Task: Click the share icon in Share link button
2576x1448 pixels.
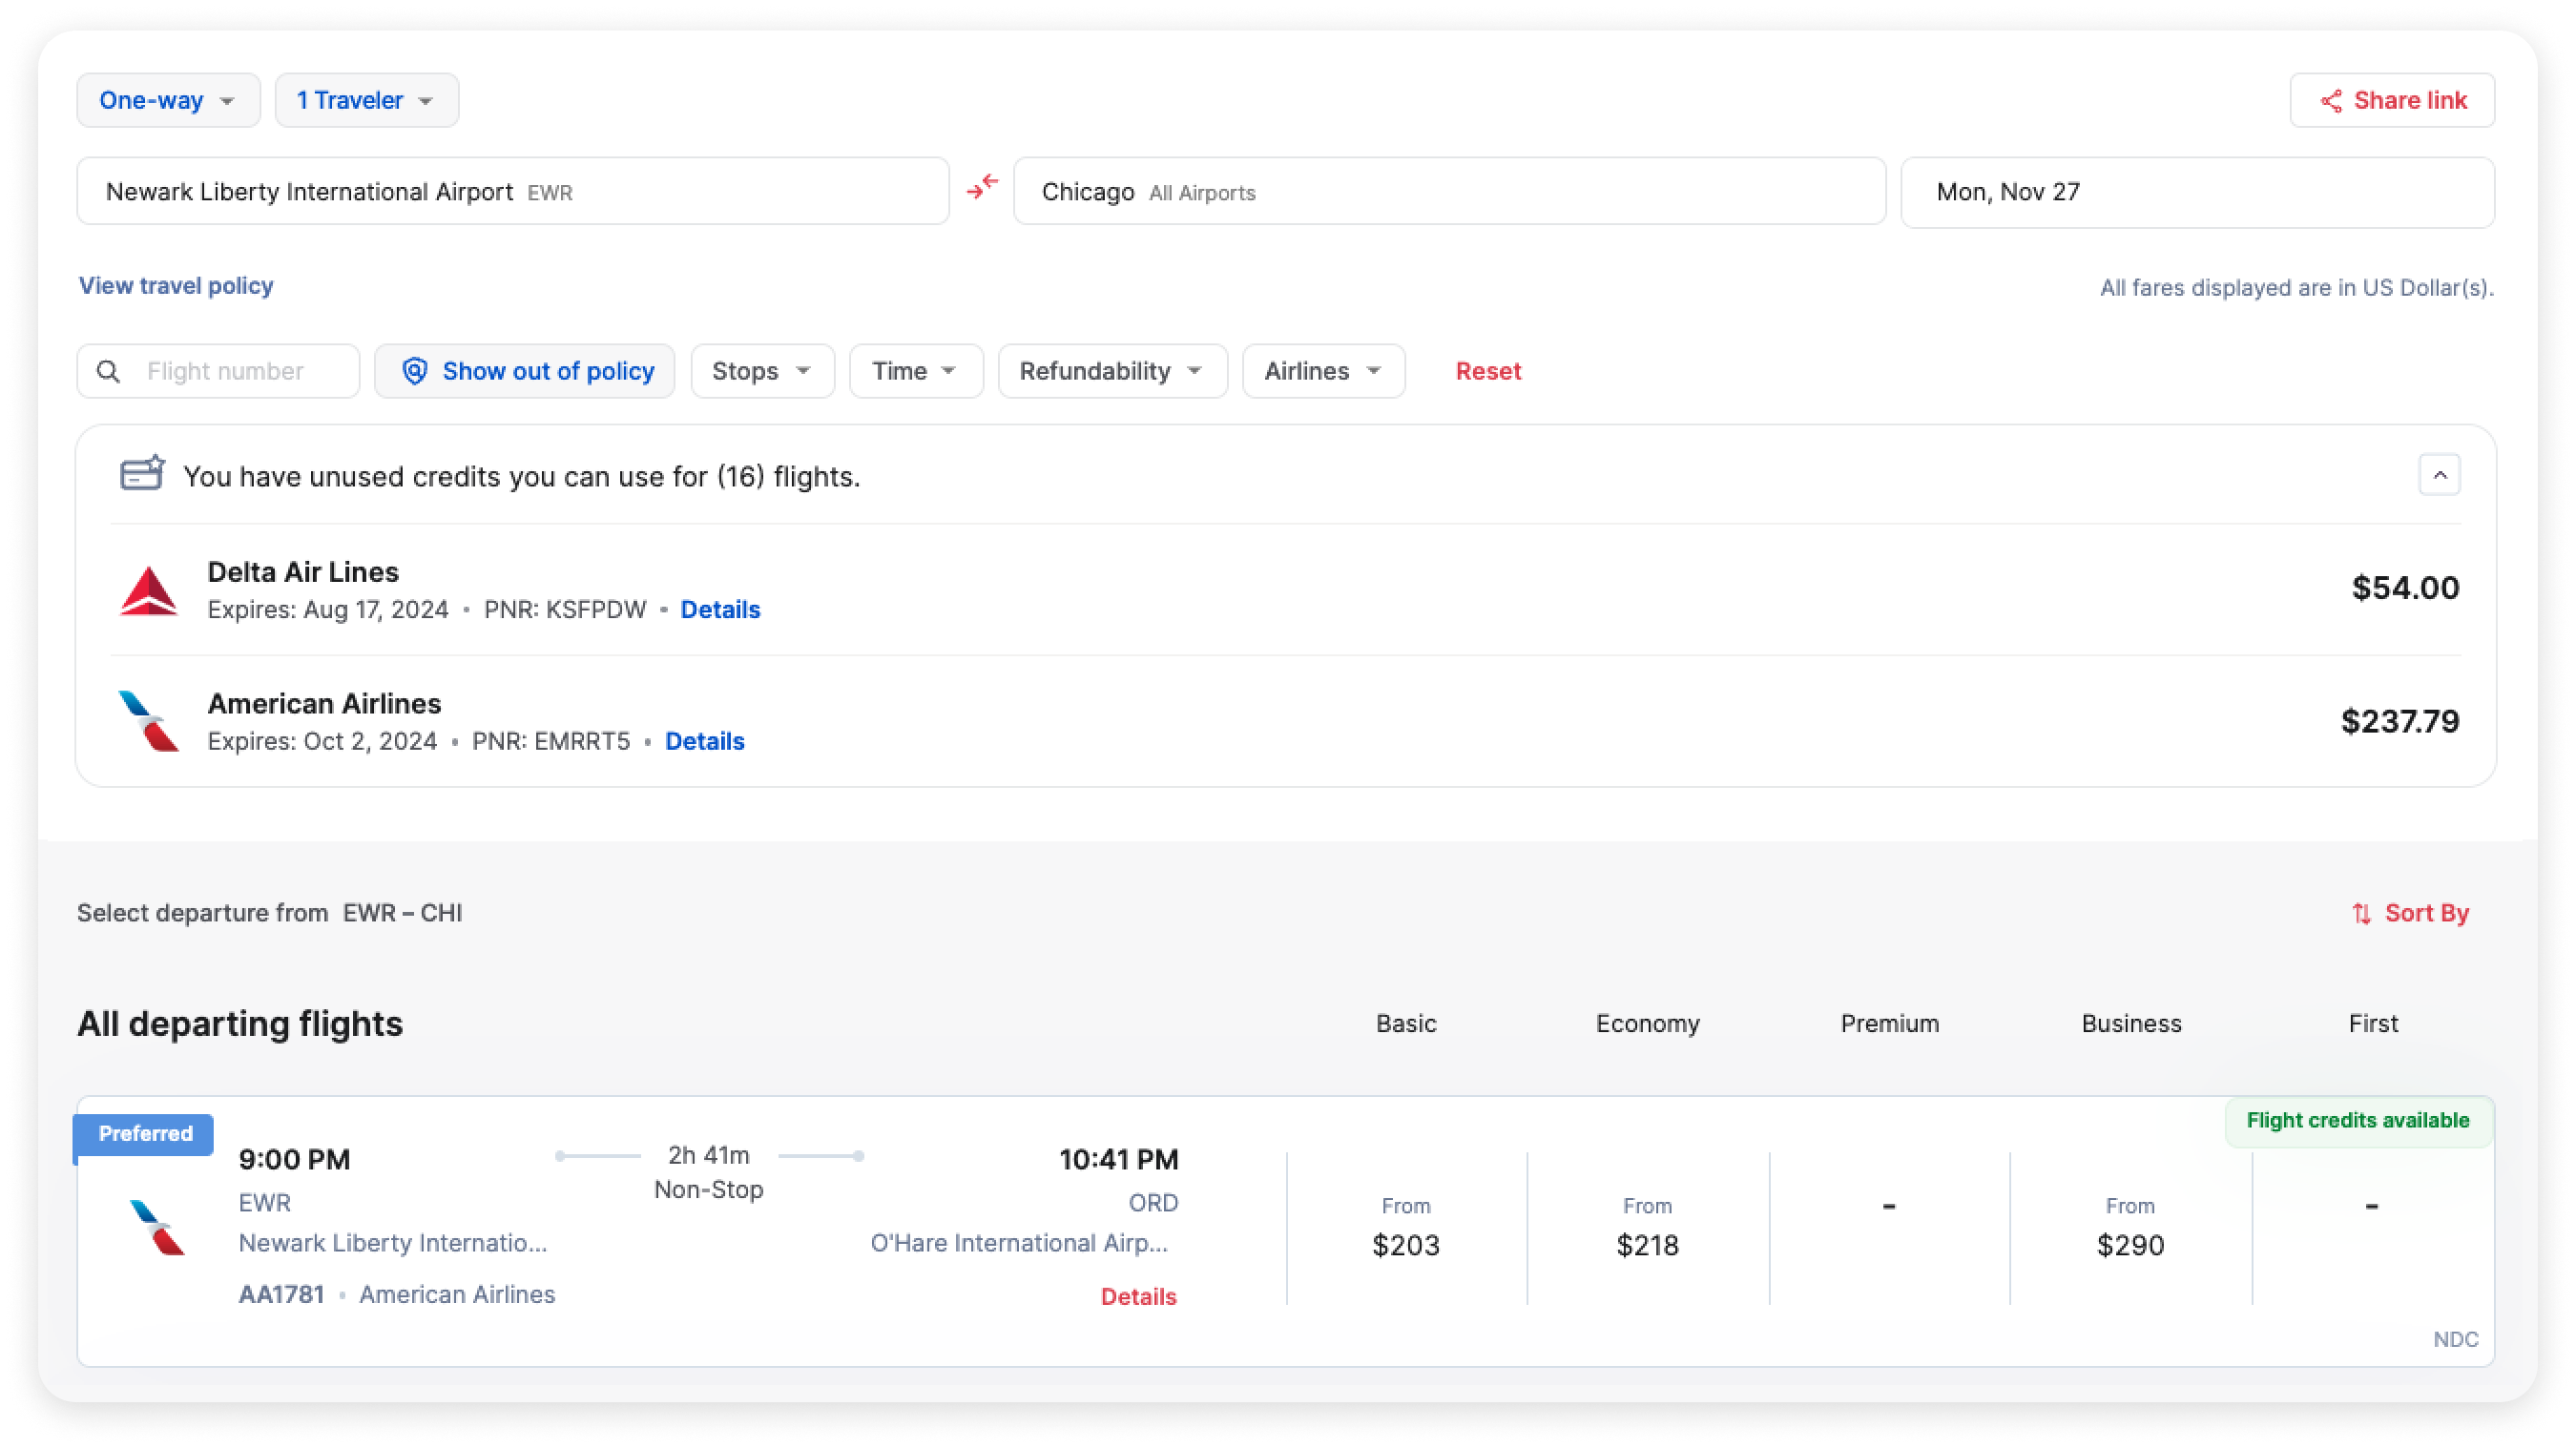Action: [x=2331, y=101]
